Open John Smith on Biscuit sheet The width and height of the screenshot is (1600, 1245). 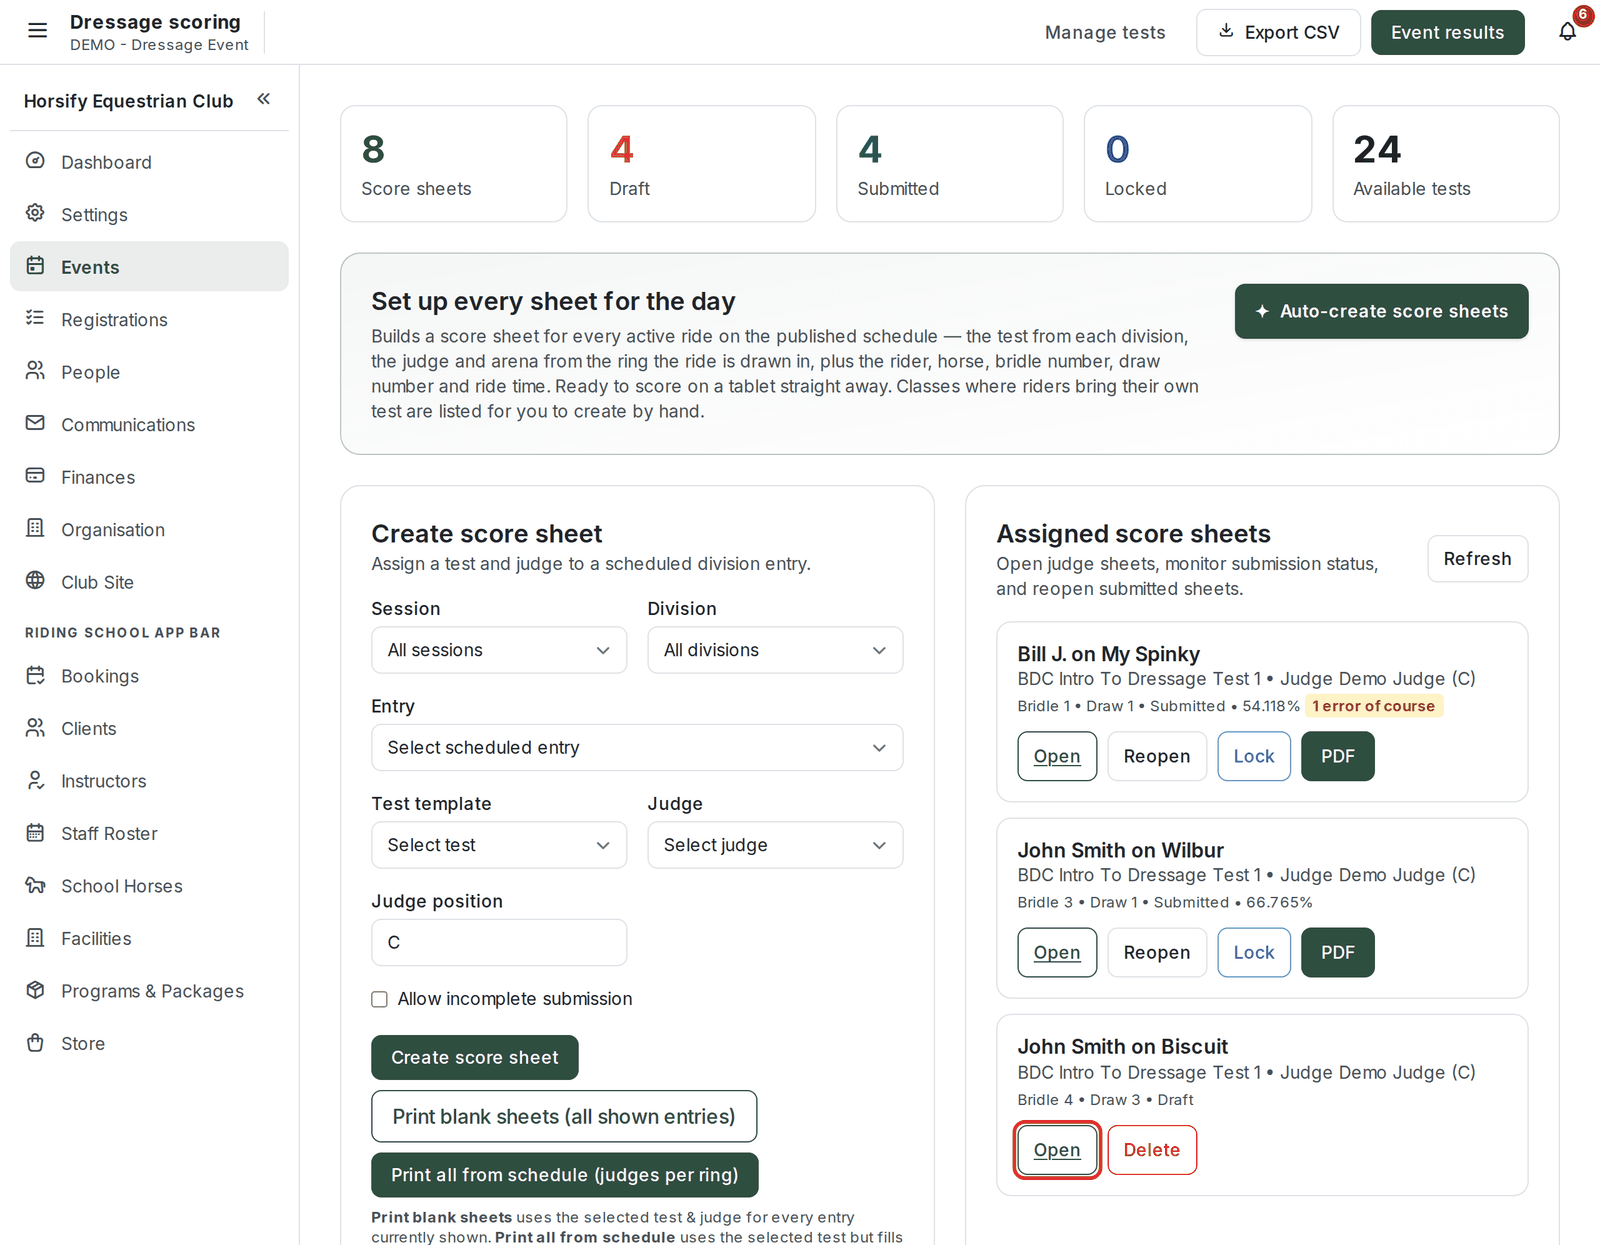[x=1057, y=1150]
